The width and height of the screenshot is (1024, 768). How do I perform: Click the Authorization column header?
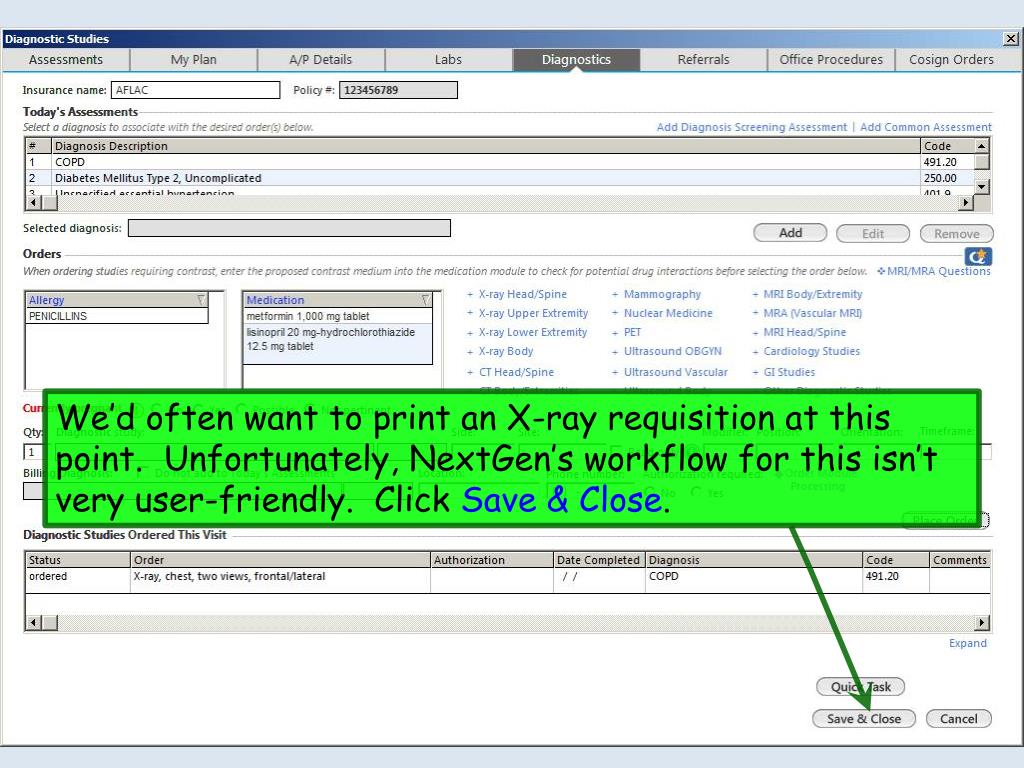pyautogui.click(x=492, y=560)
